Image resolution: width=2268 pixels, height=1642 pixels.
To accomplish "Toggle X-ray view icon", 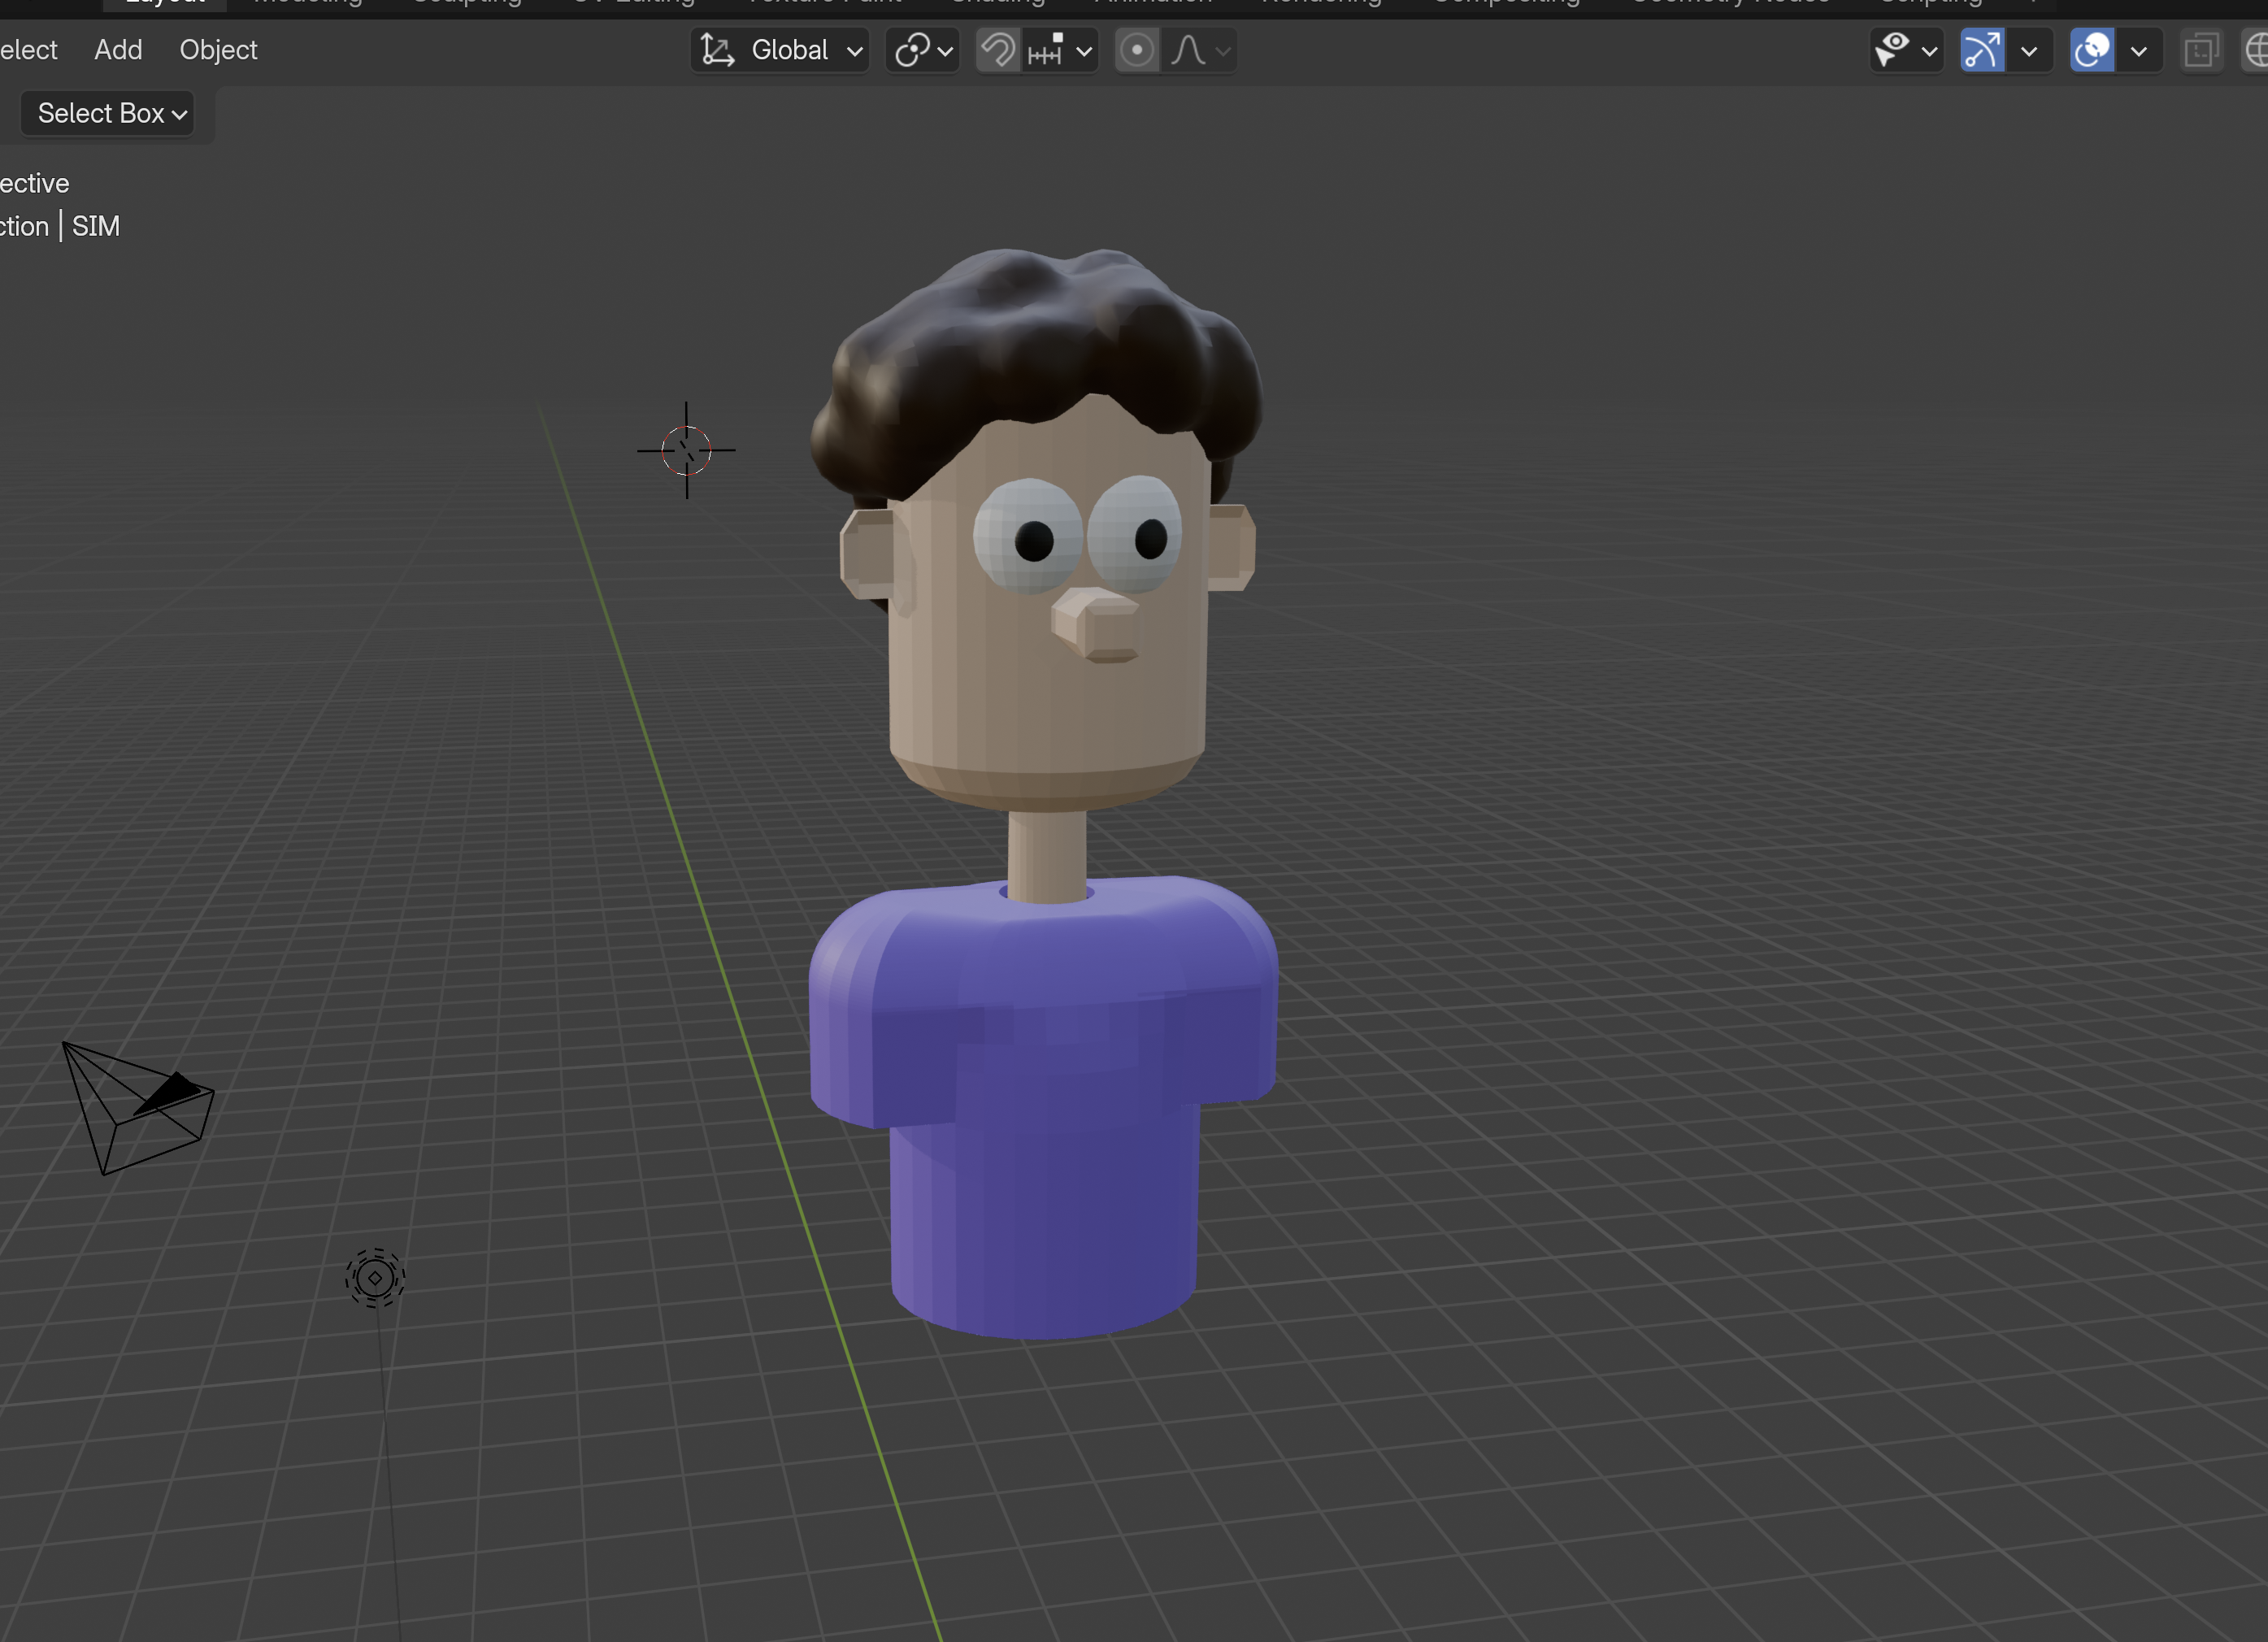I will 2201,50.
